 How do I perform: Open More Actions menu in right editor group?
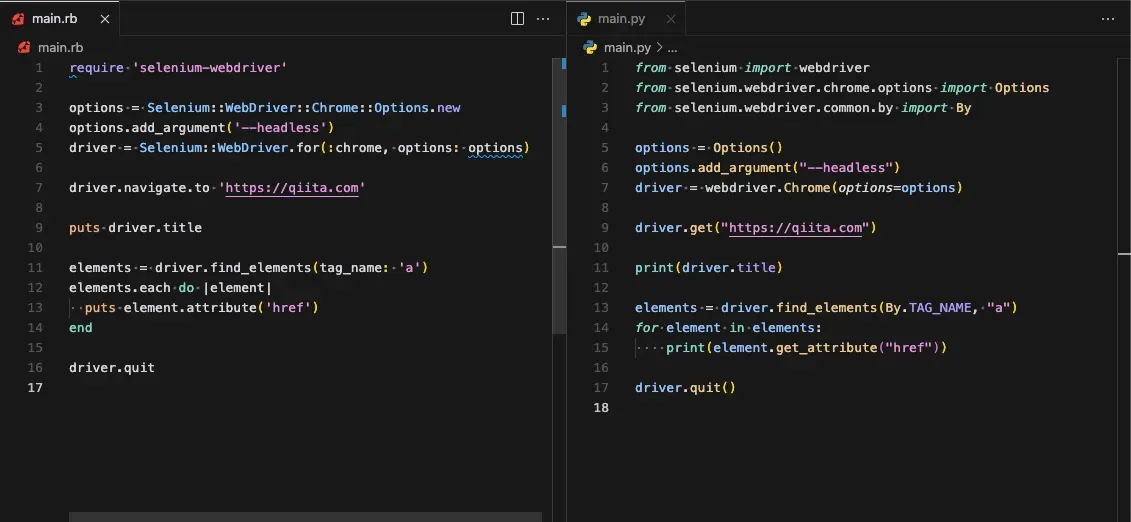[x=1108, y=19]
